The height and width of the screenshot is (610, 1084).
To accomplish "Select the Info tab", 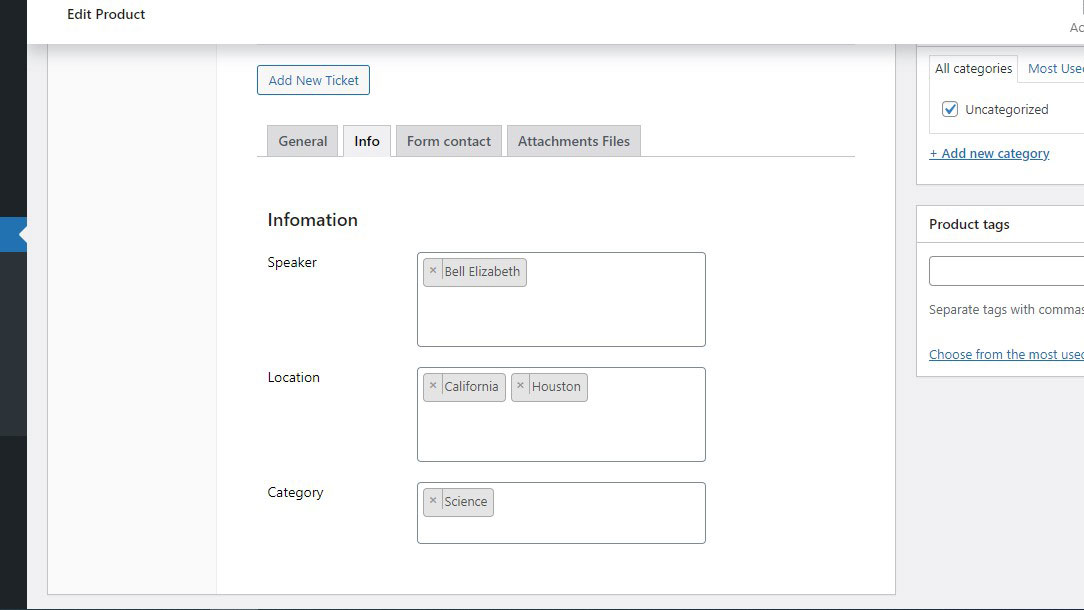I will tap(367, 141).
